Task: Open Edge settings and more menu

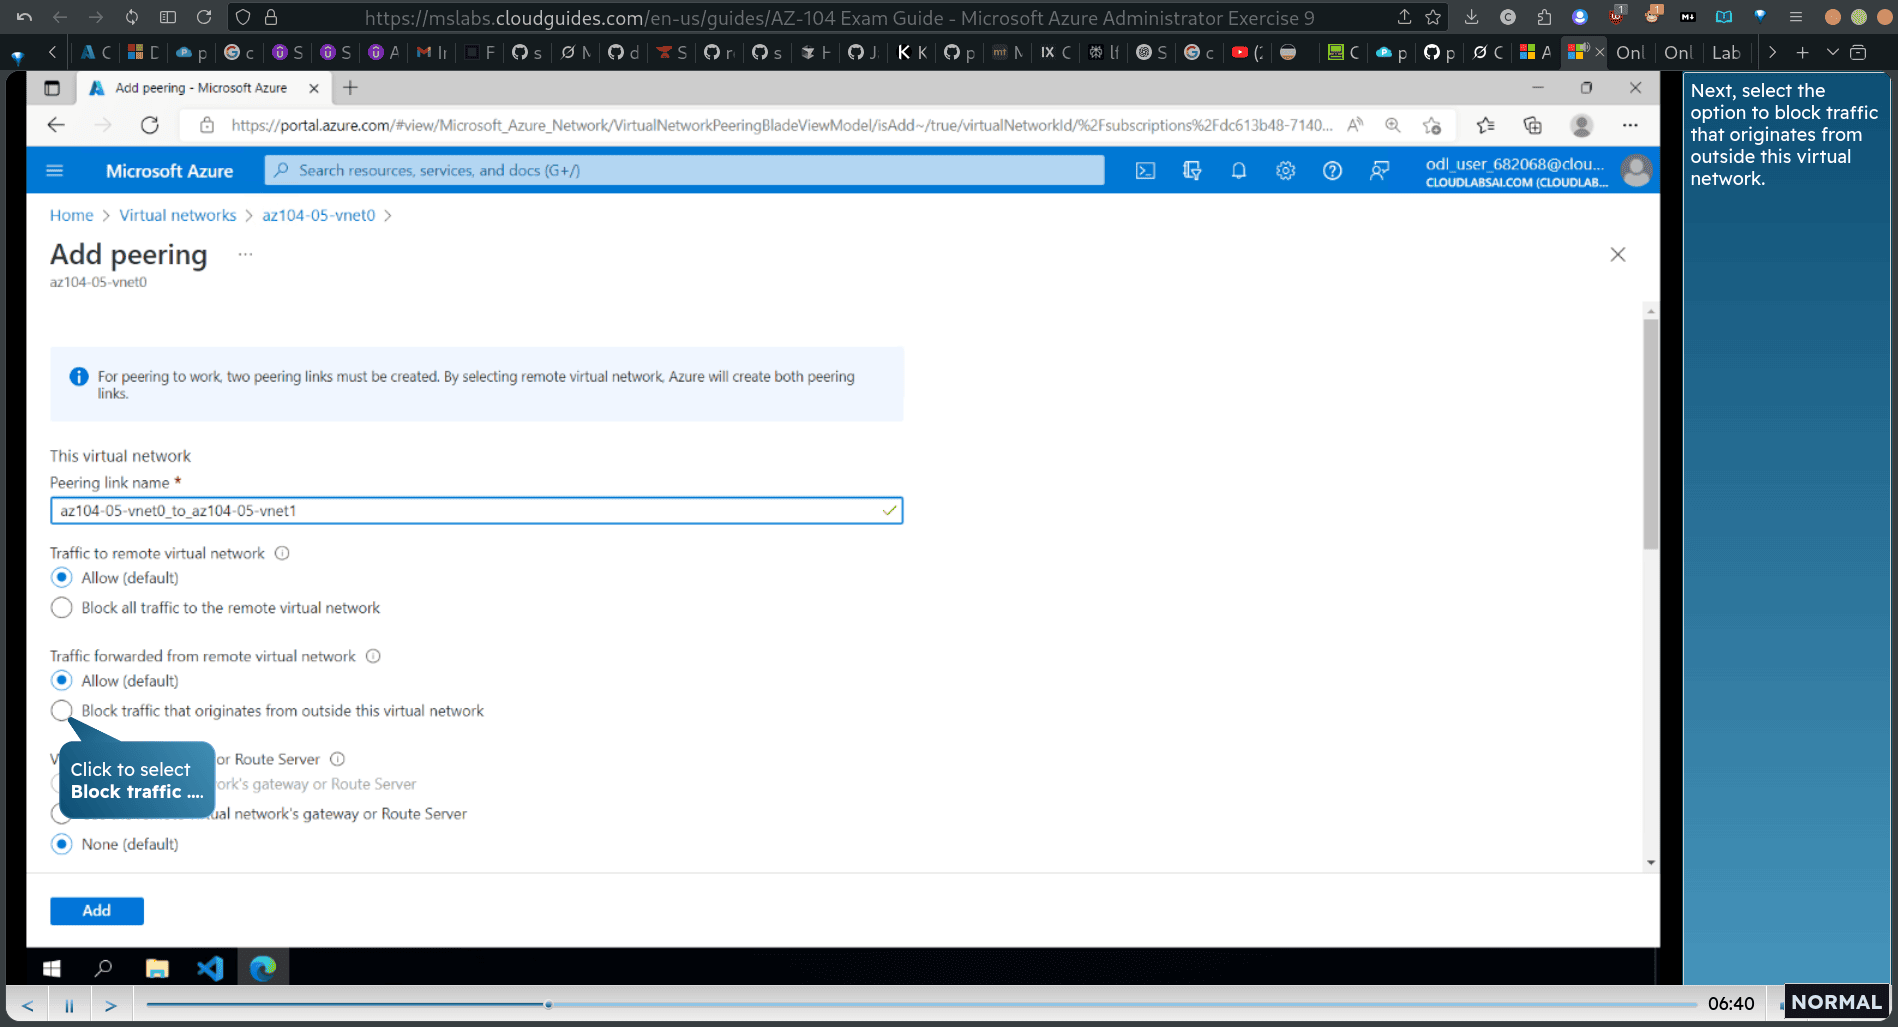Action: (1630, 125)
